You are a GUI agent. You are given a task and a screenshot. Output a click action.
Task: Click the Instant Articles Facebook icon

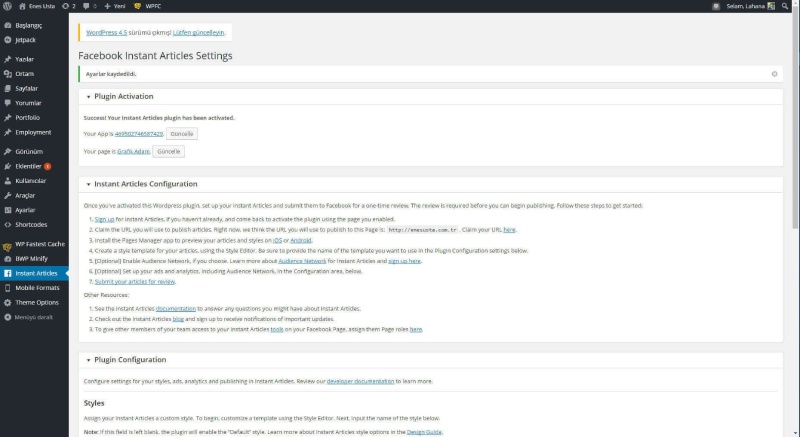(8, 273)
